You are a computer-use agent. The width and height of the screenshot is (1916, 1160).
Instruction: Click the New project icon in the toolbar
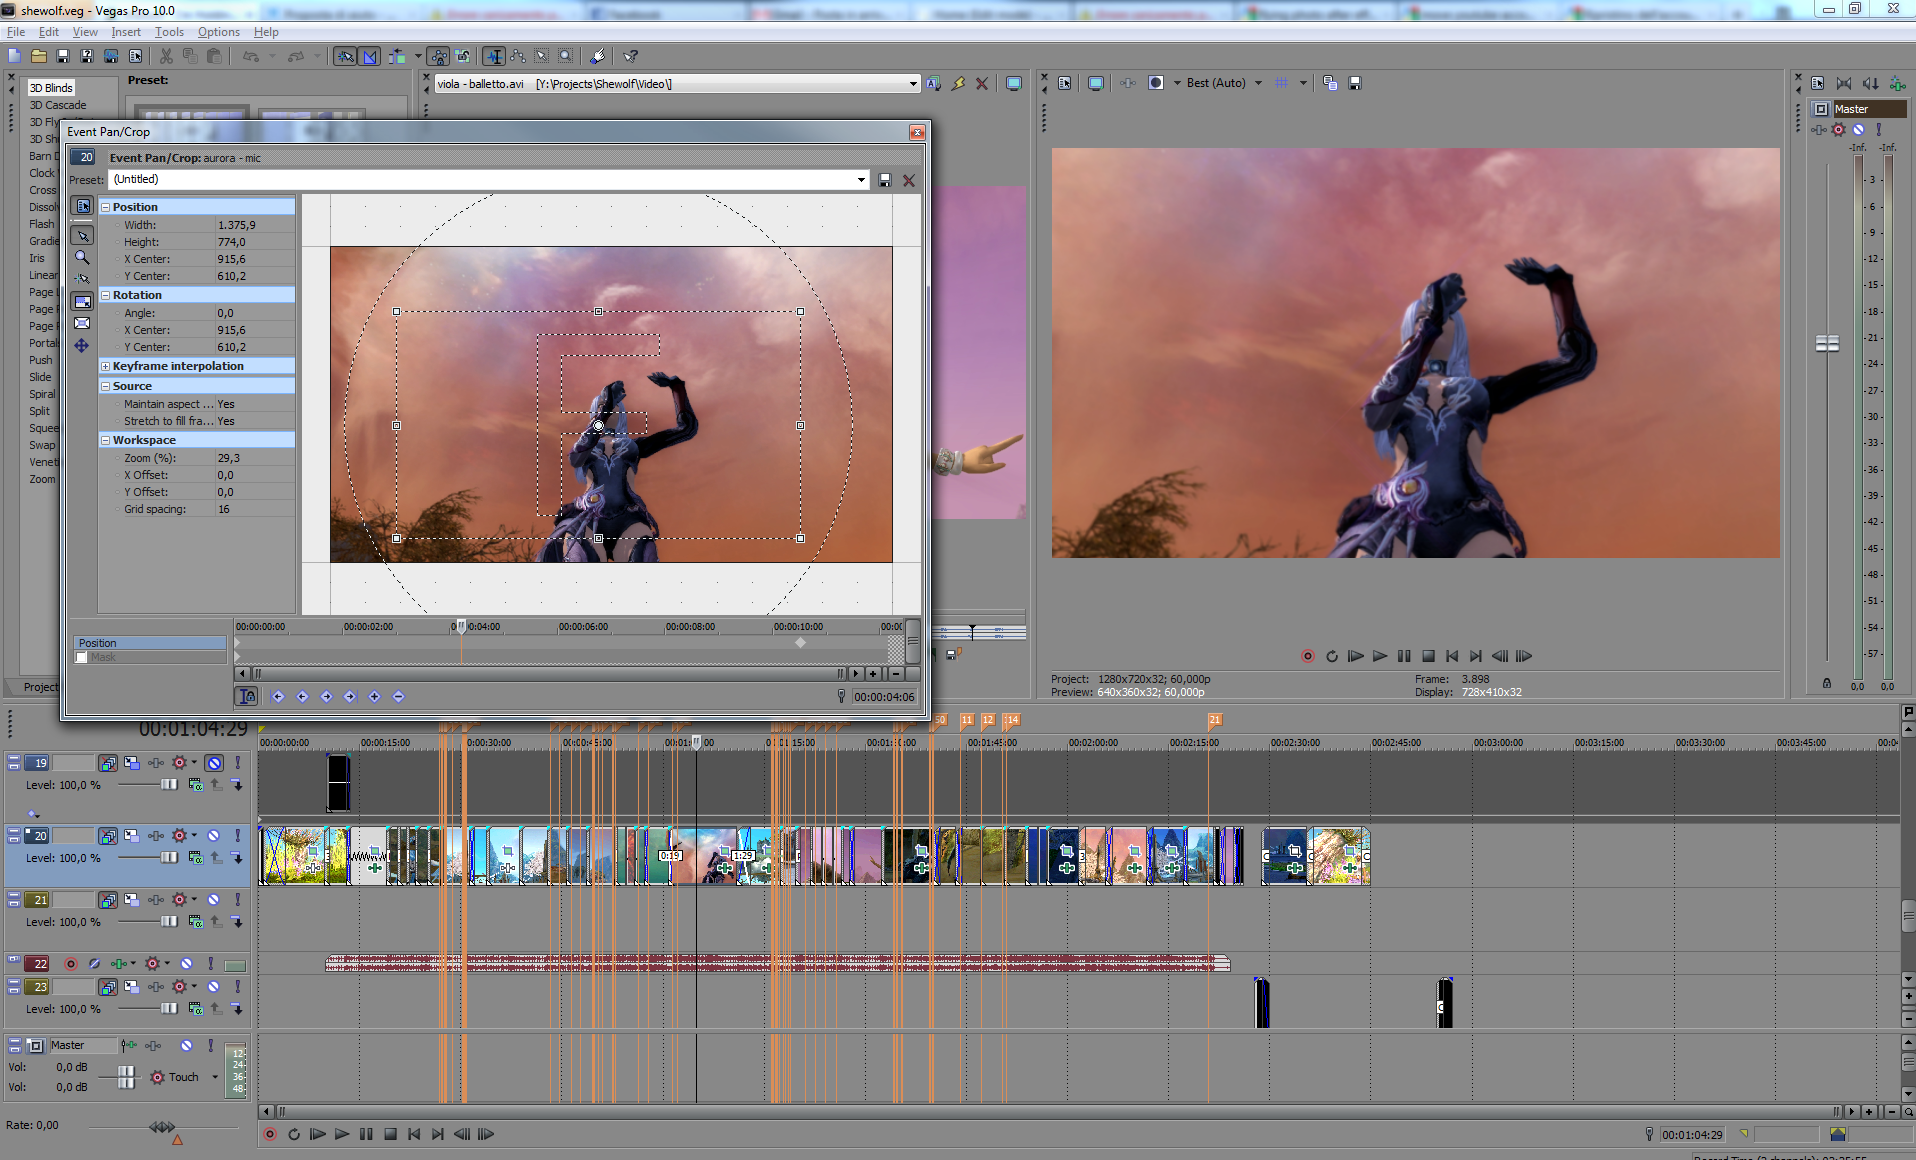[x=14, y=56]
